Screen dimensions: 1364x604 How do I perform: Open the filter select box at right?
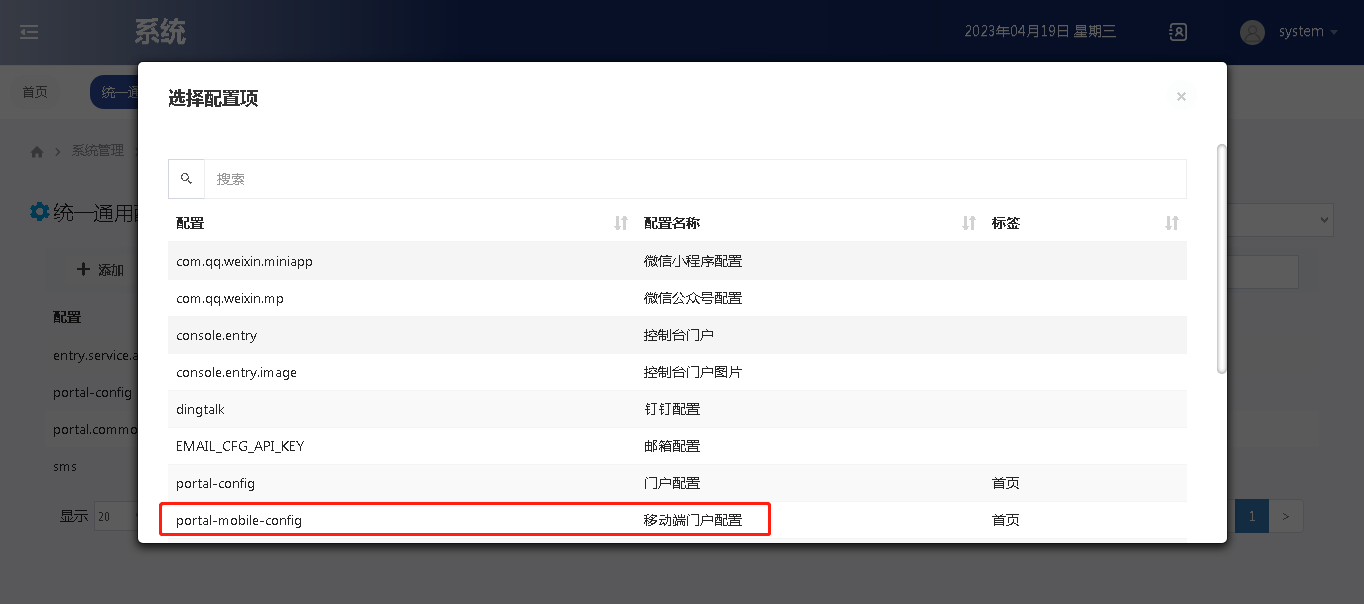coord(1282,219)
